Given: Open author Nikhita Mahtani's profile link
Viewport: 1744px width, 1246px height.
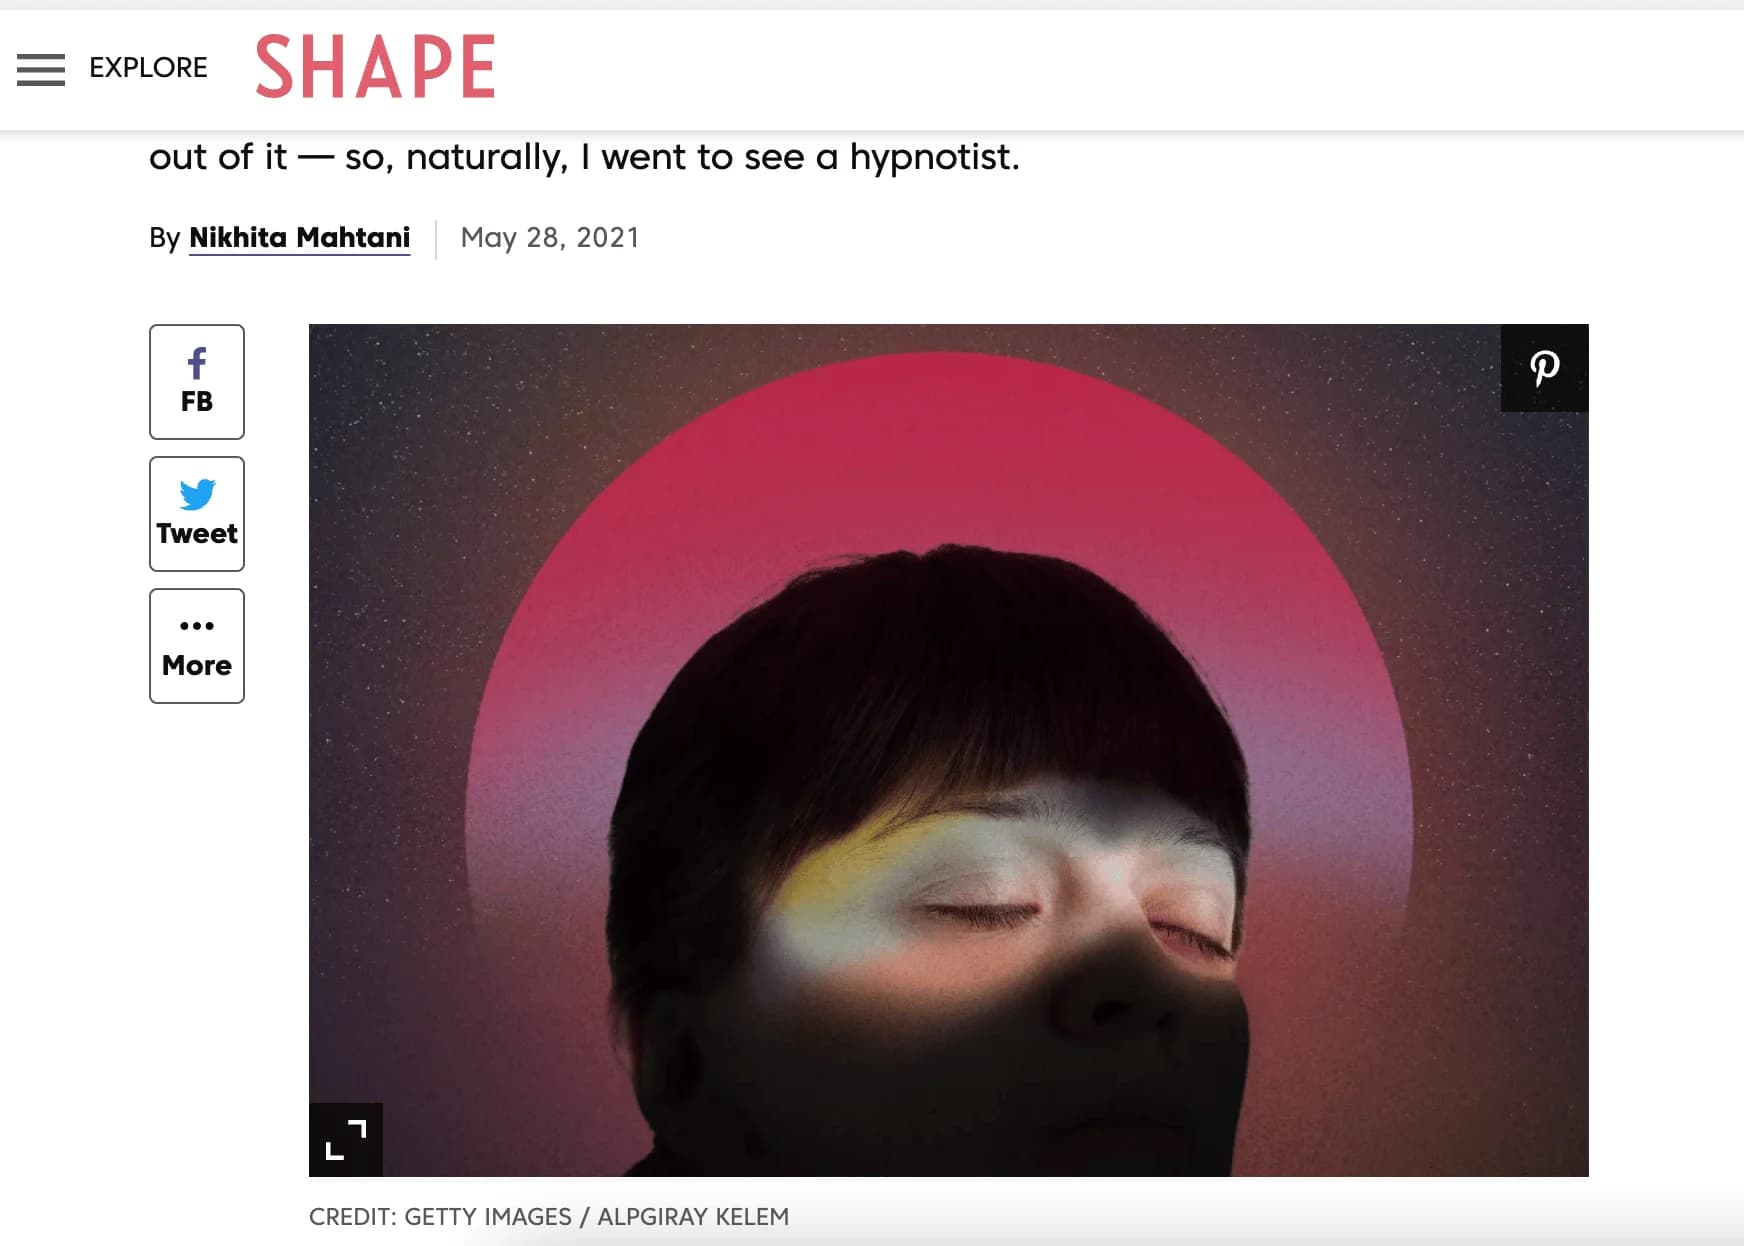Looking at the screenshot, I should 299,238.
